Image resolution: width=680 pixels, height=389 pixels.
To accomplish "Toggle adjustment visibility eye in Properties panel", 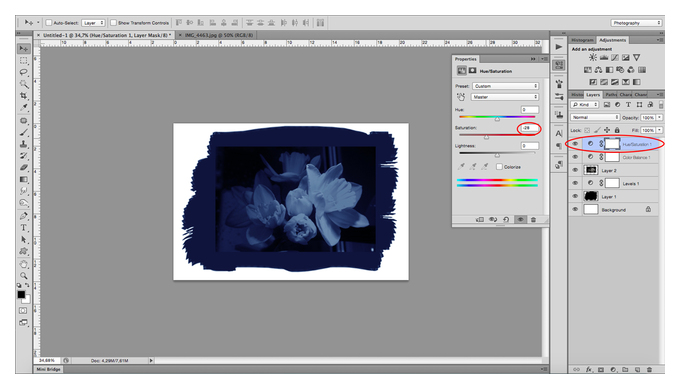I will point(520,219).
